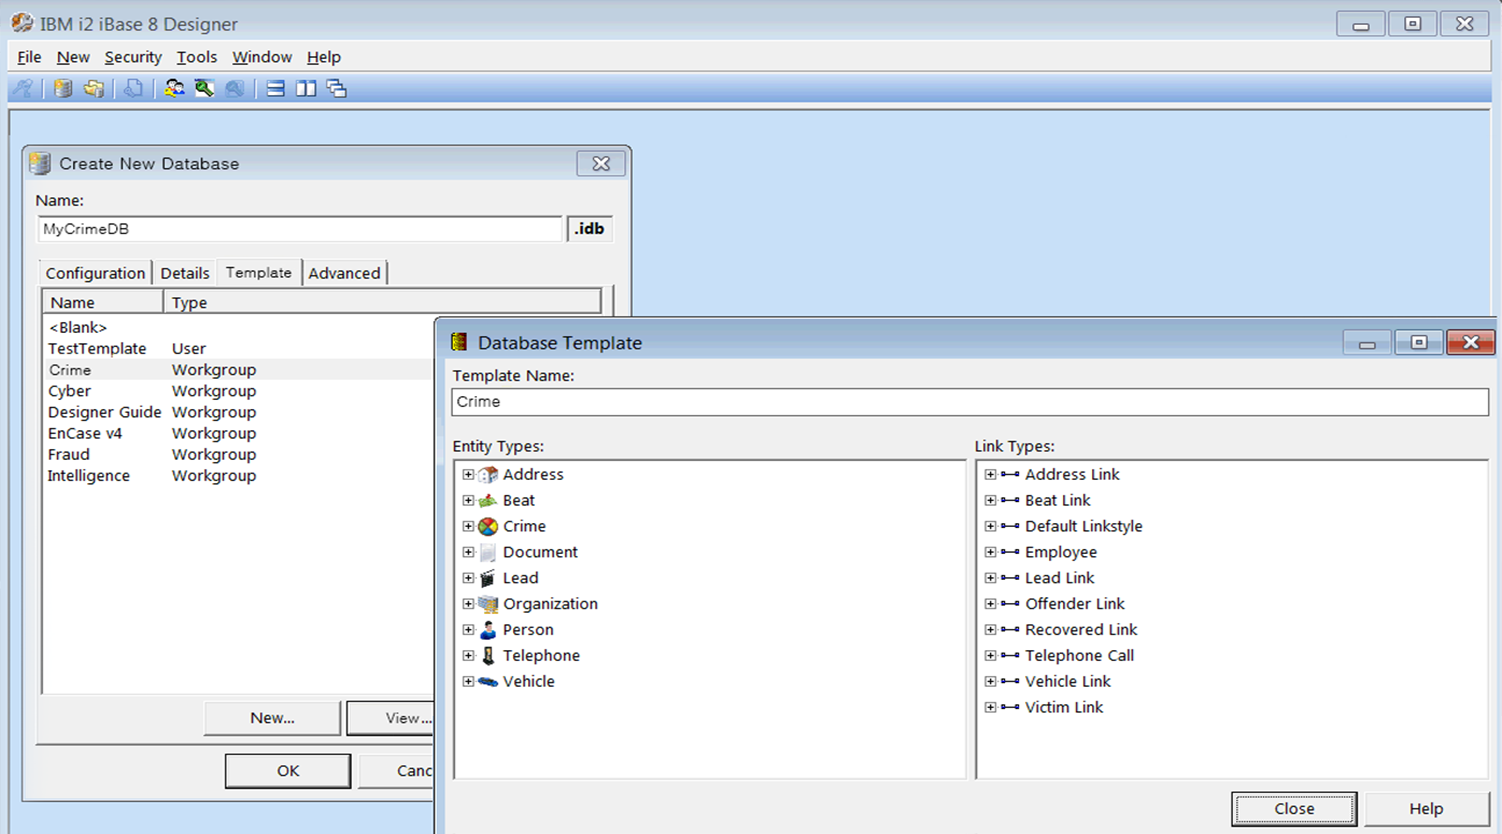
Task: Expand the Telephone entity type node
Action: pyautogui.click(x=468, y=656)
